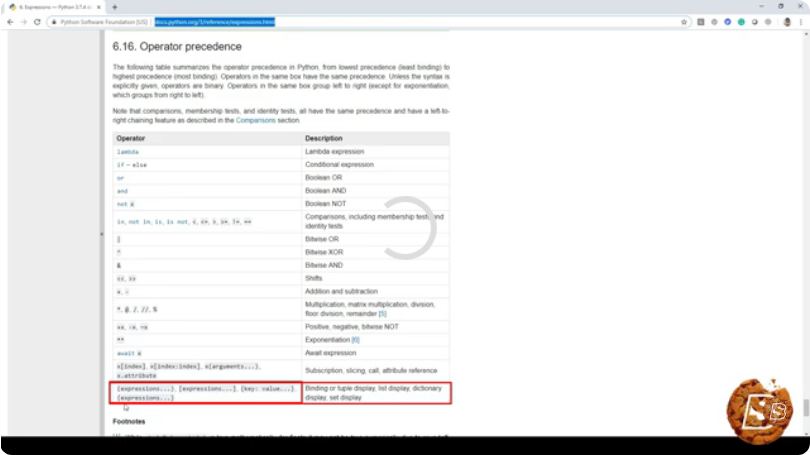
Task: Open Chrome three-dot menu
Action: [x=801, y=22]
